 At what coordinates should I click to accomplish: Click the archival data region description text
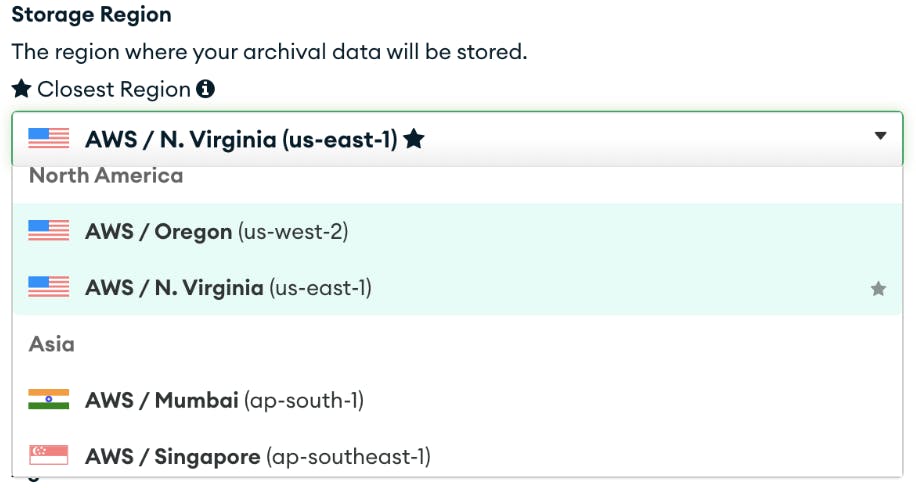pyautogui.click(x=268, y=51)
